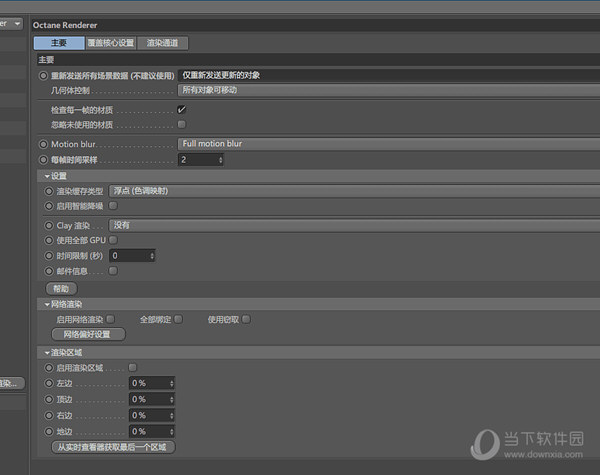Image resolution: width=600 pixels, height=475 pixels.
Task: Click the keyframe circle next to 邮件信息
Action: click(x=49, y=271)
